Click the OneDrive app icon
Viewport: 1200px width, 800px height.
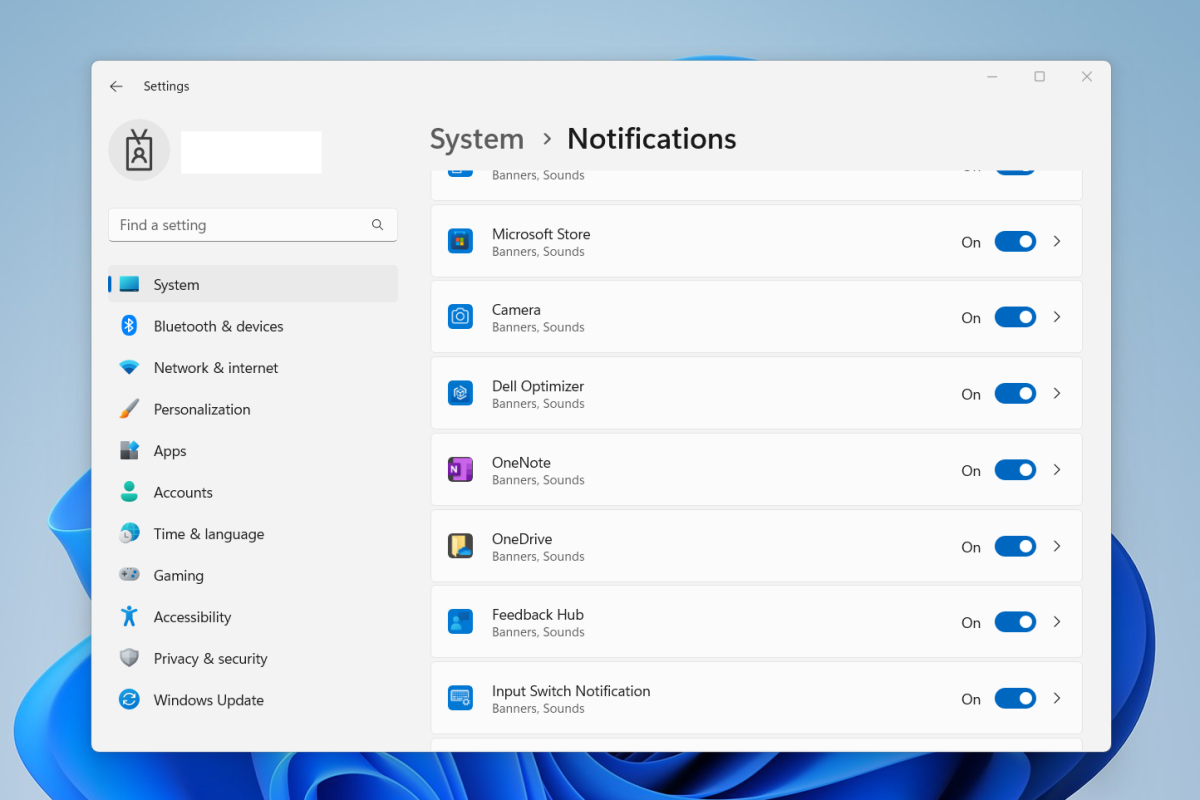[x=460, y=546]
